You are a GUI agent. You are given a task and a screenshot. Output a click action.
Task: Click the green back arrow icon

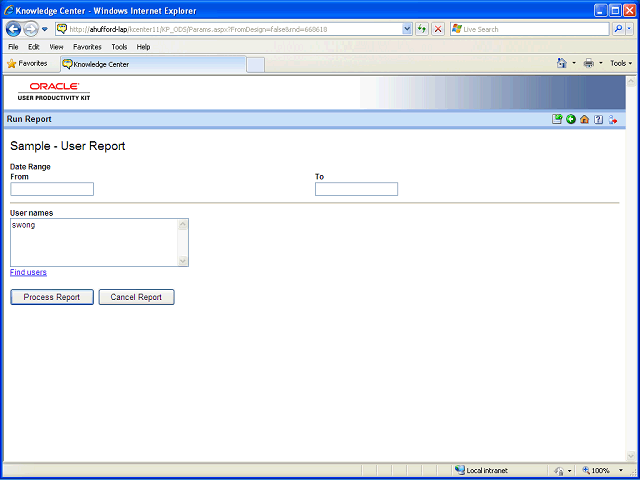tap(571, 119)
